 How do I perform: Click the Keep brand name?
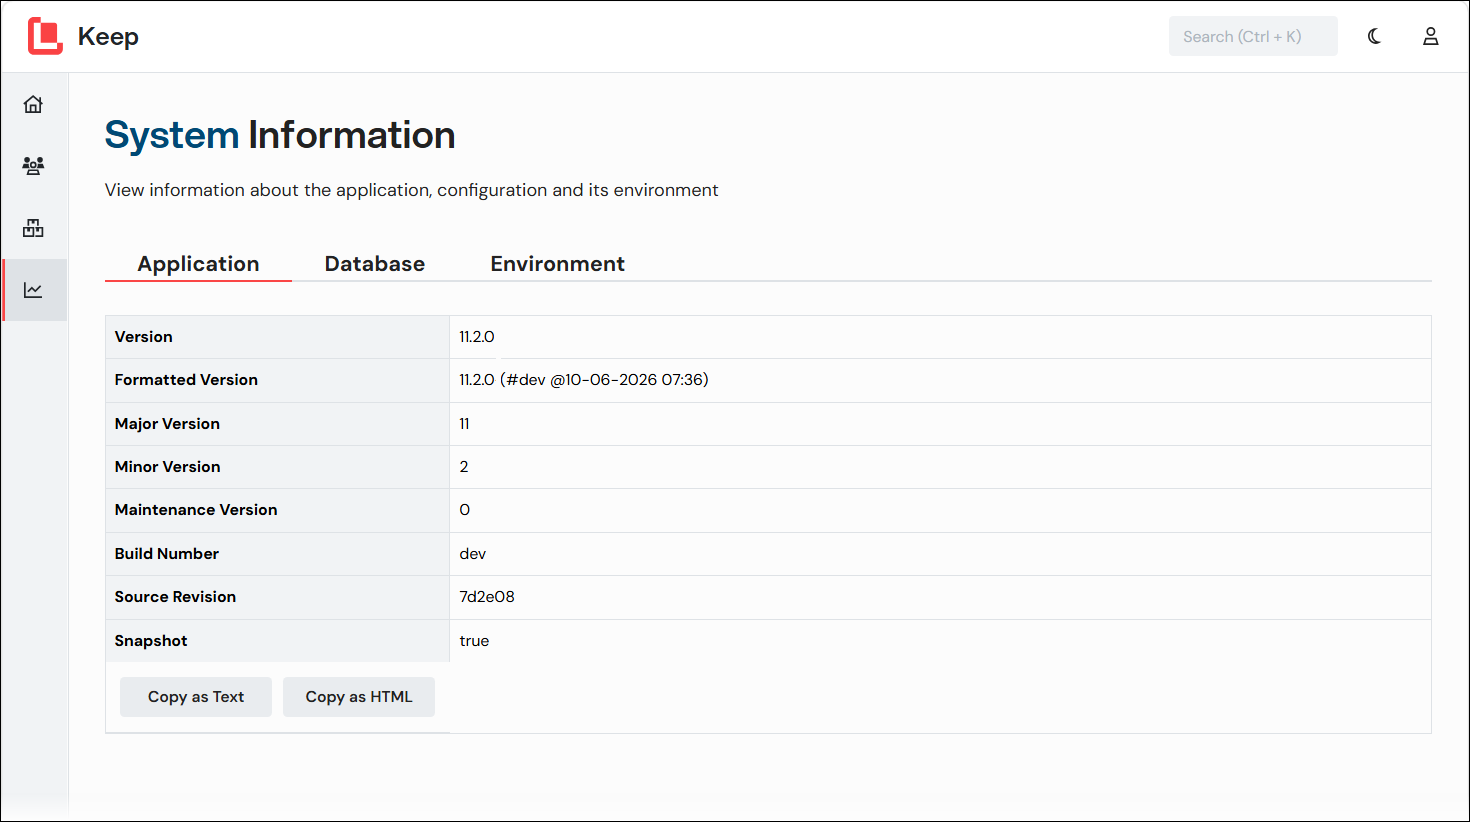pyautogui.click(x=108, y=36)
